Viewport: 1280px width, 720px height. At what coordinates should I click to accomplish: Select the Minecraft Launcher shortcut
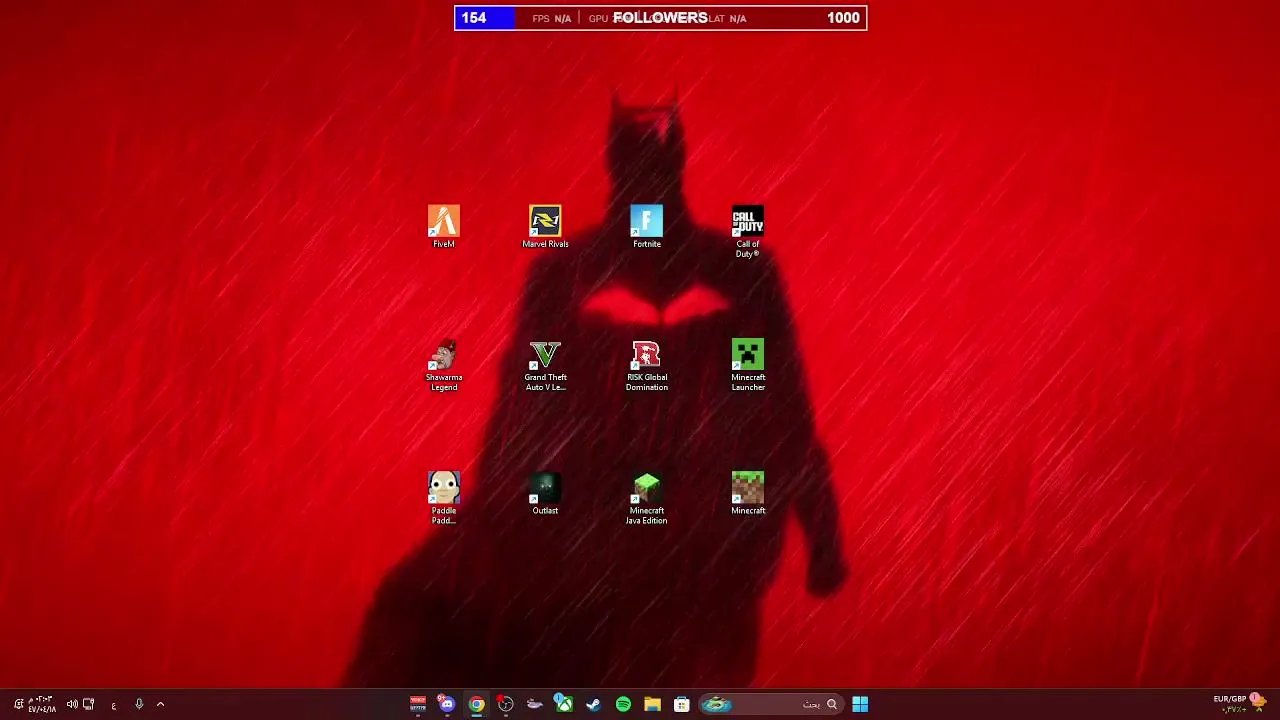pyautogui.click(x=748, y=366)
